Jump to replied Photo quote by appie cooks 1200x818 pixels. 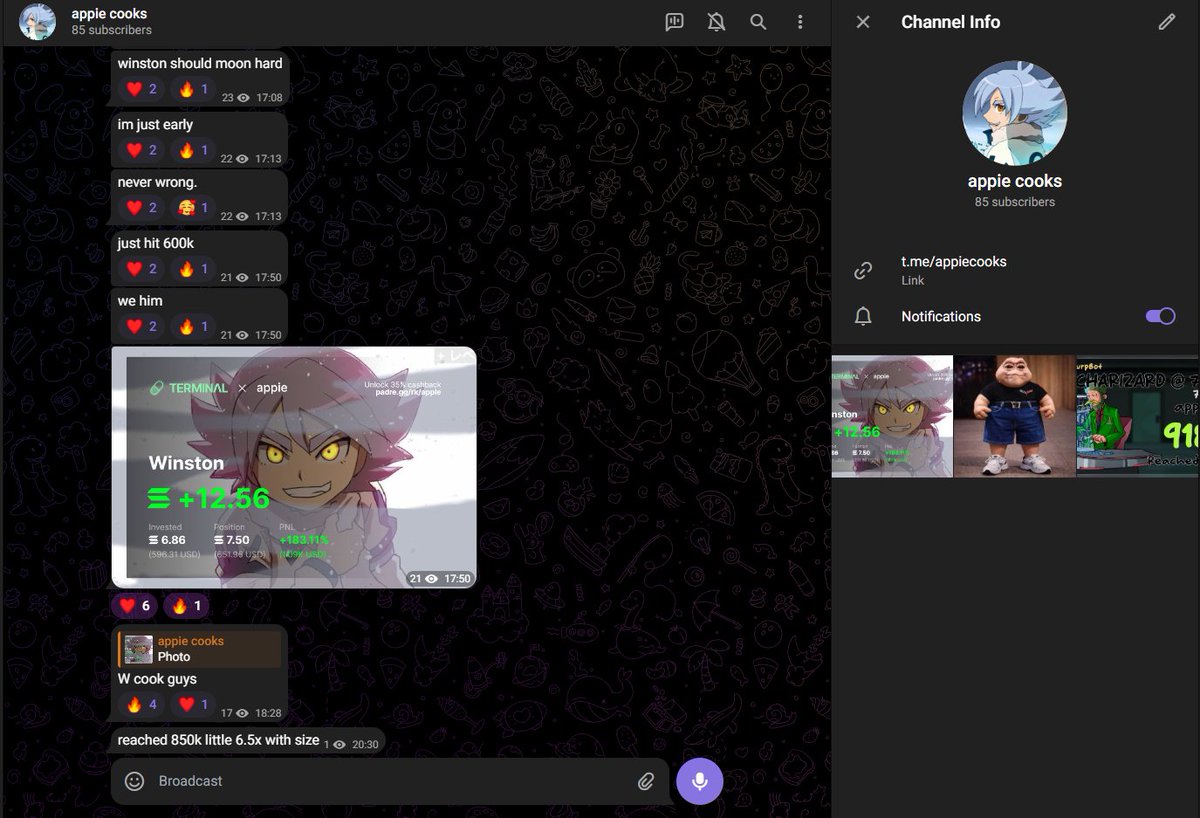[199, 649]
